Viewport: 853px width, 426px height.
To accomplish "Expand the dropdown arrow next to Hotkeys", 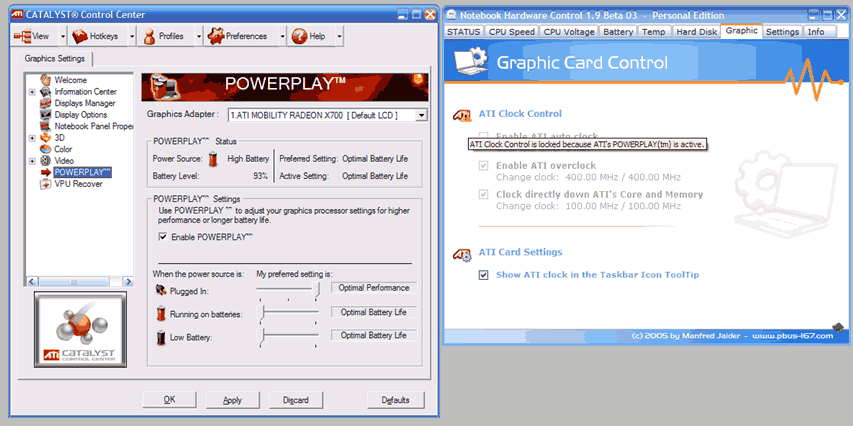I will pos(132,36).
